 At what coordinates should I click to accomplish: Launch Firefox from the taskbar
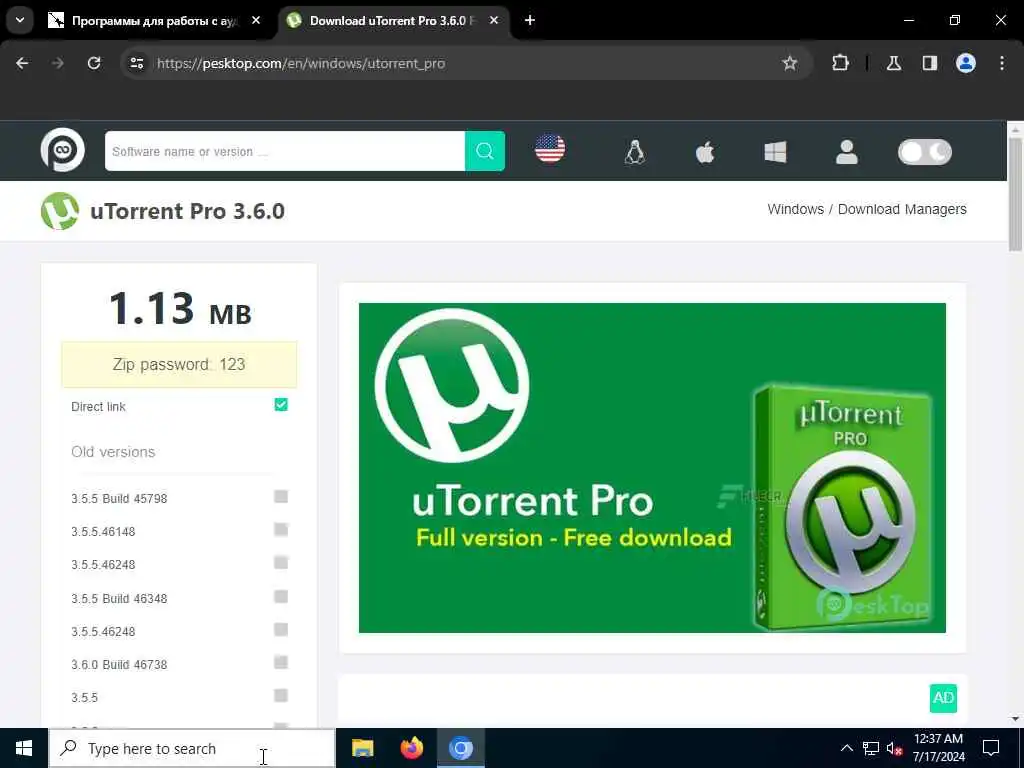point(411,748)
